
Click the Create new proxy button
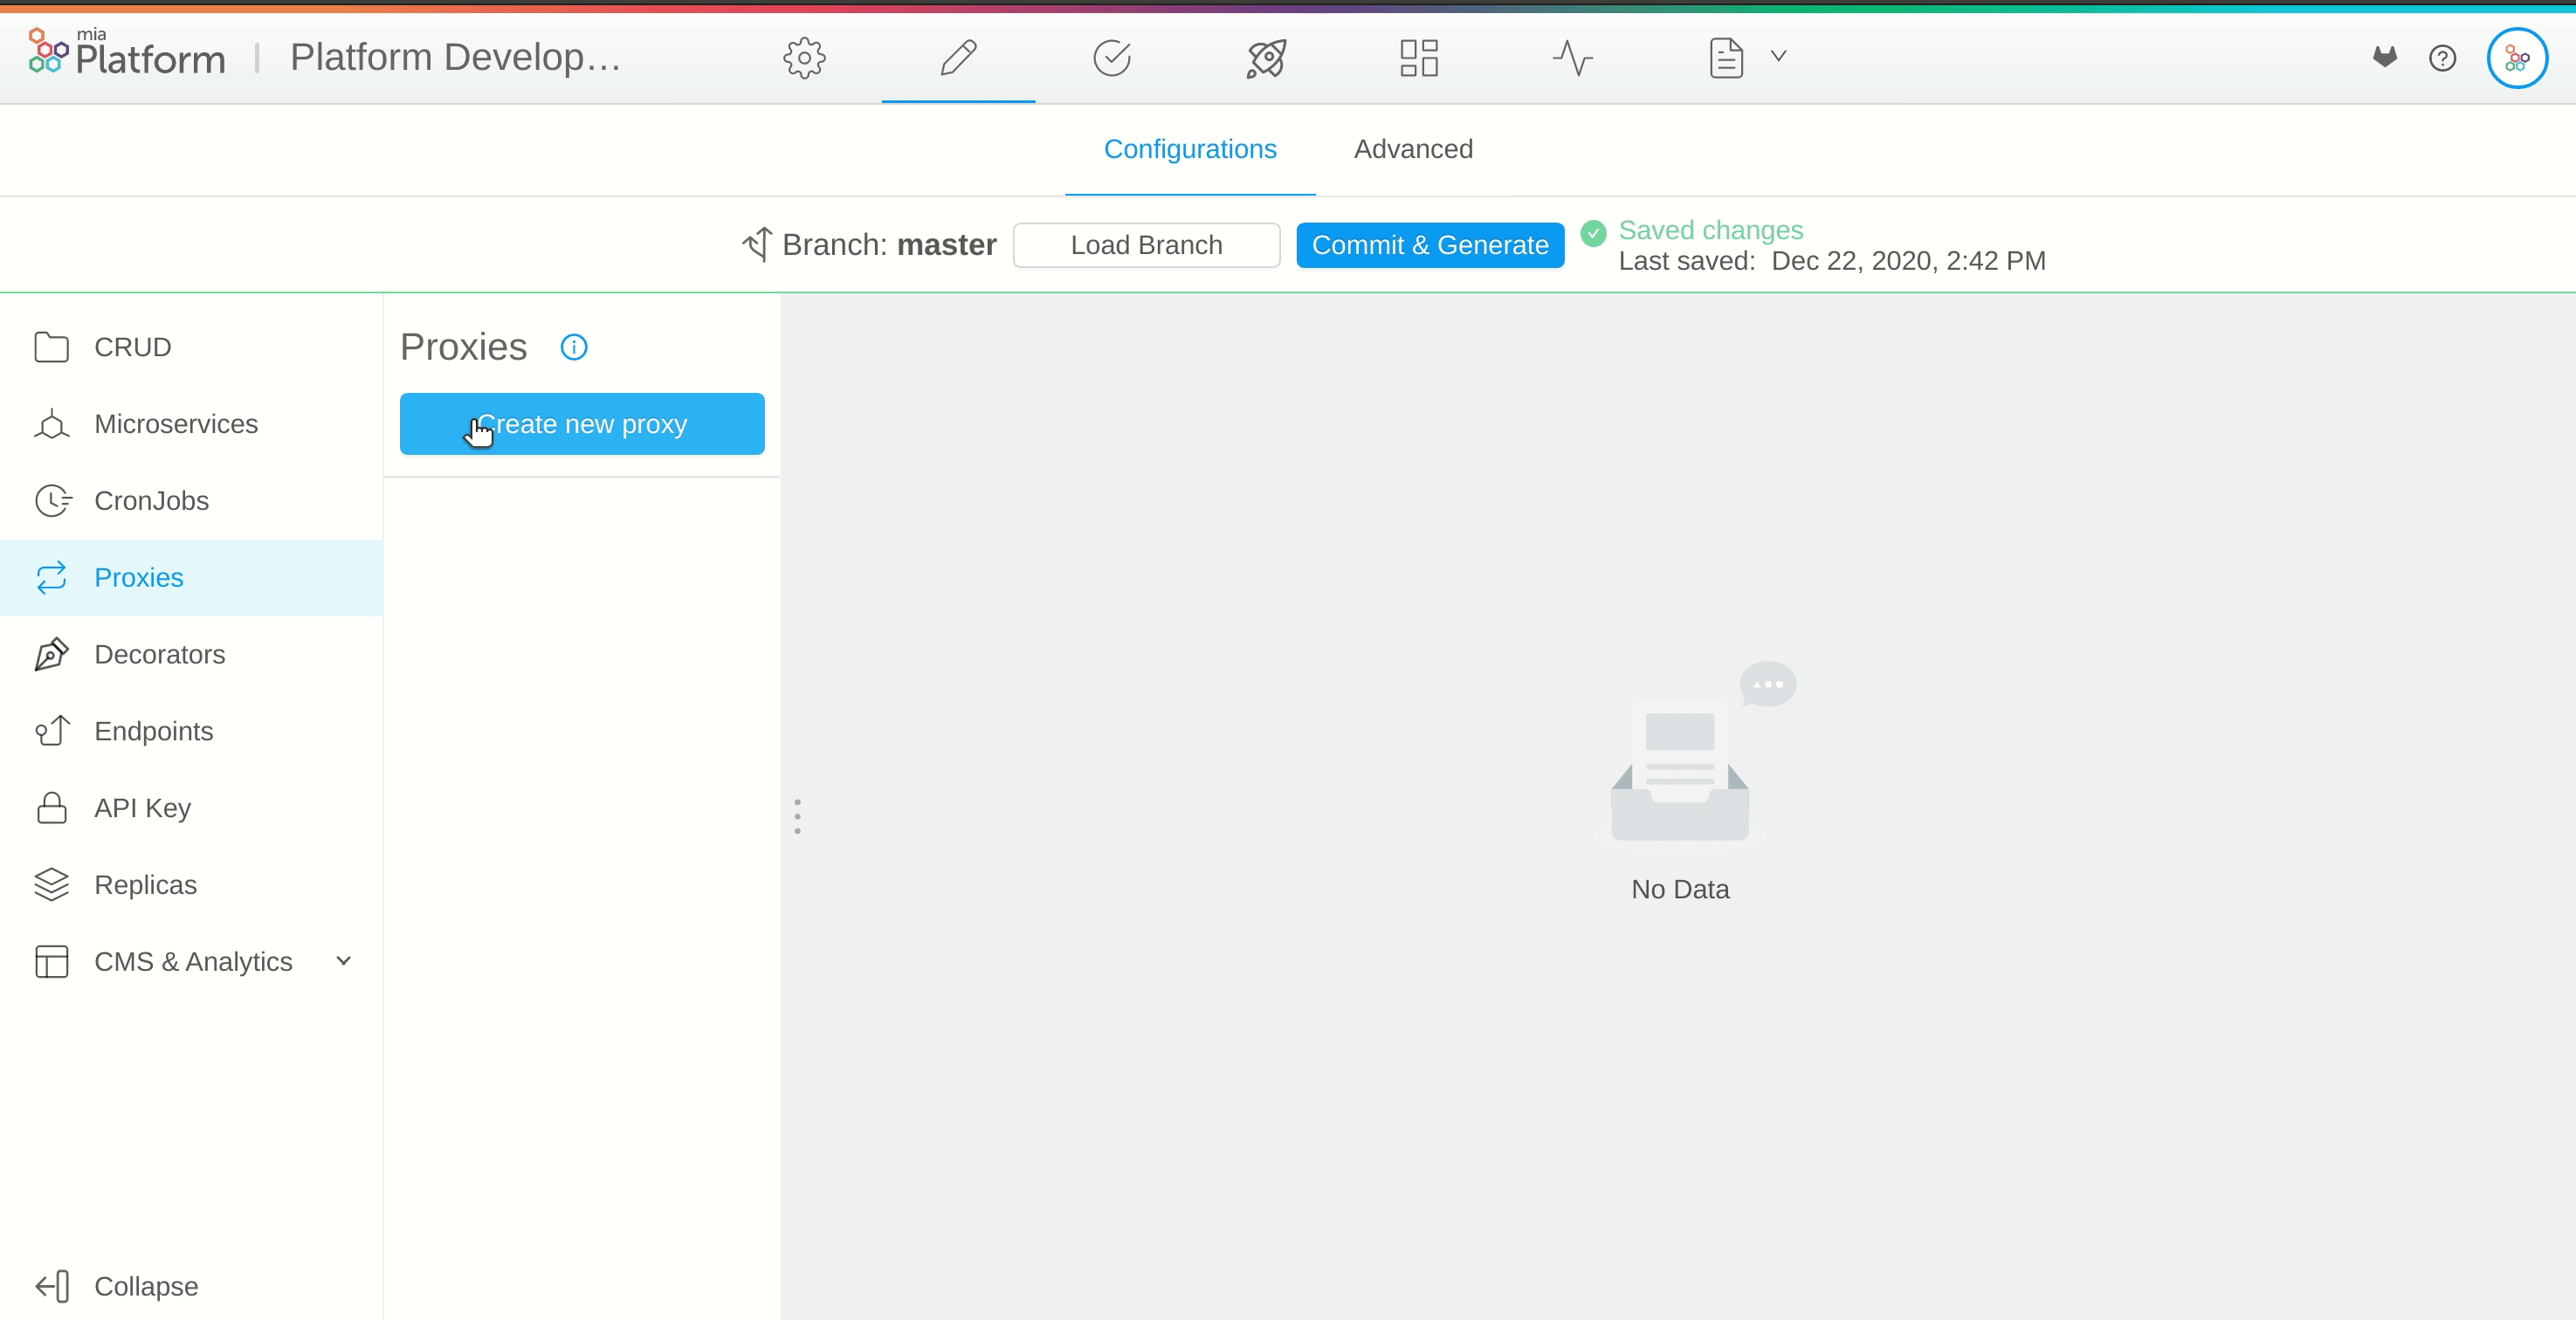[x=582, y=424]
